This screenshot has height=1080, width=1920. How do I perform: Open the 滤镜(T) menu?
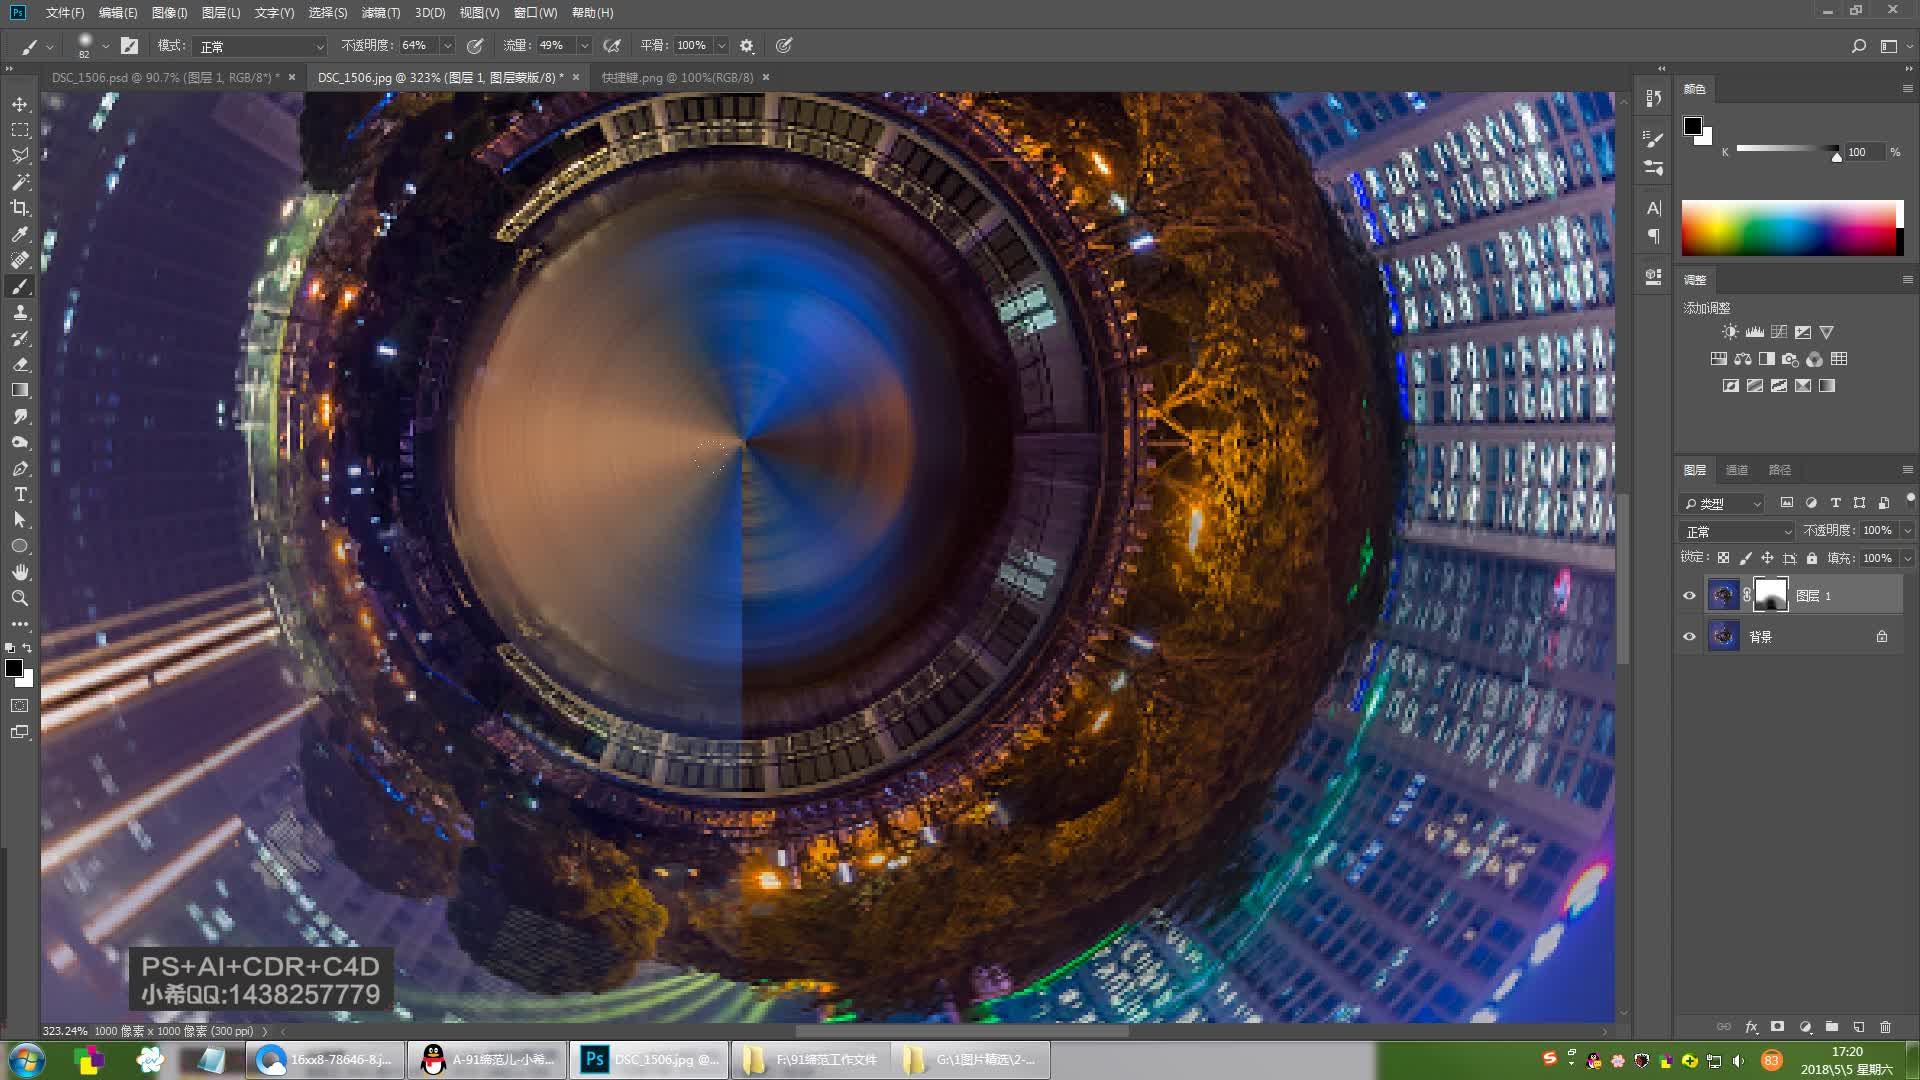pos(380,13)
